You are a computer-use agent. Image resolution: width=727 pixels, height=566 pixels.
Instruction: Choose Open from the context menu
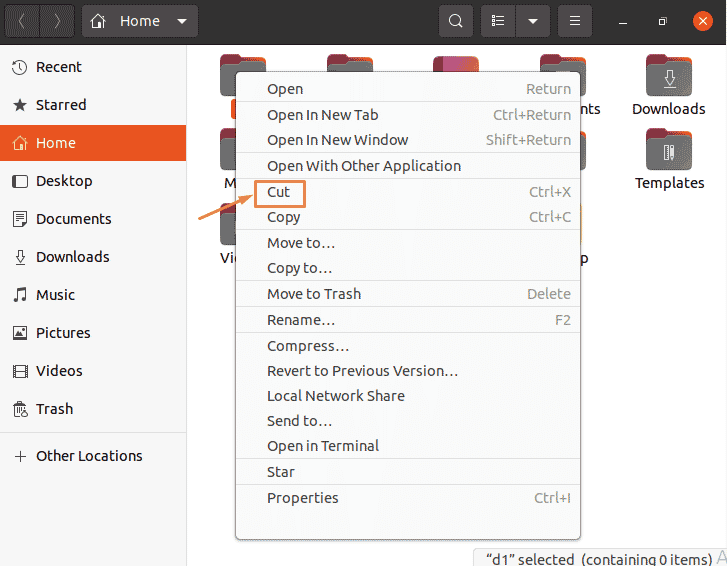tap(408, 89)
